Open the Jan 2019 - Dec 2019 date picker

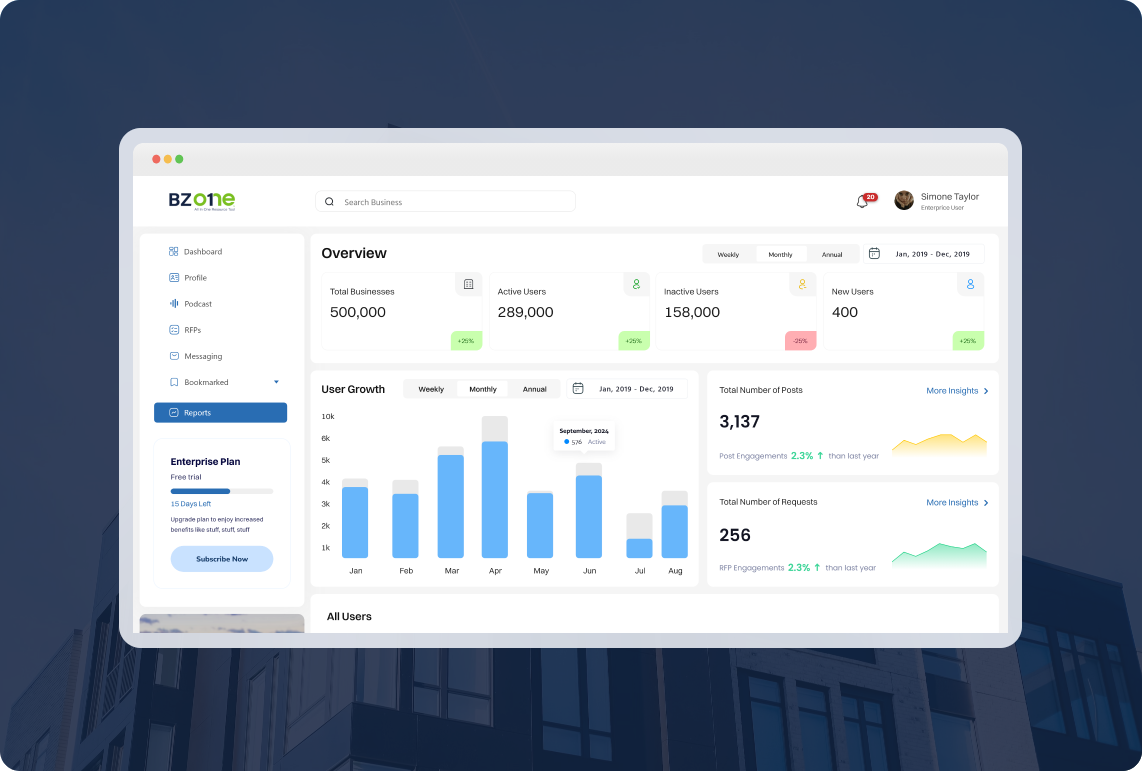(x=923, y=254)
